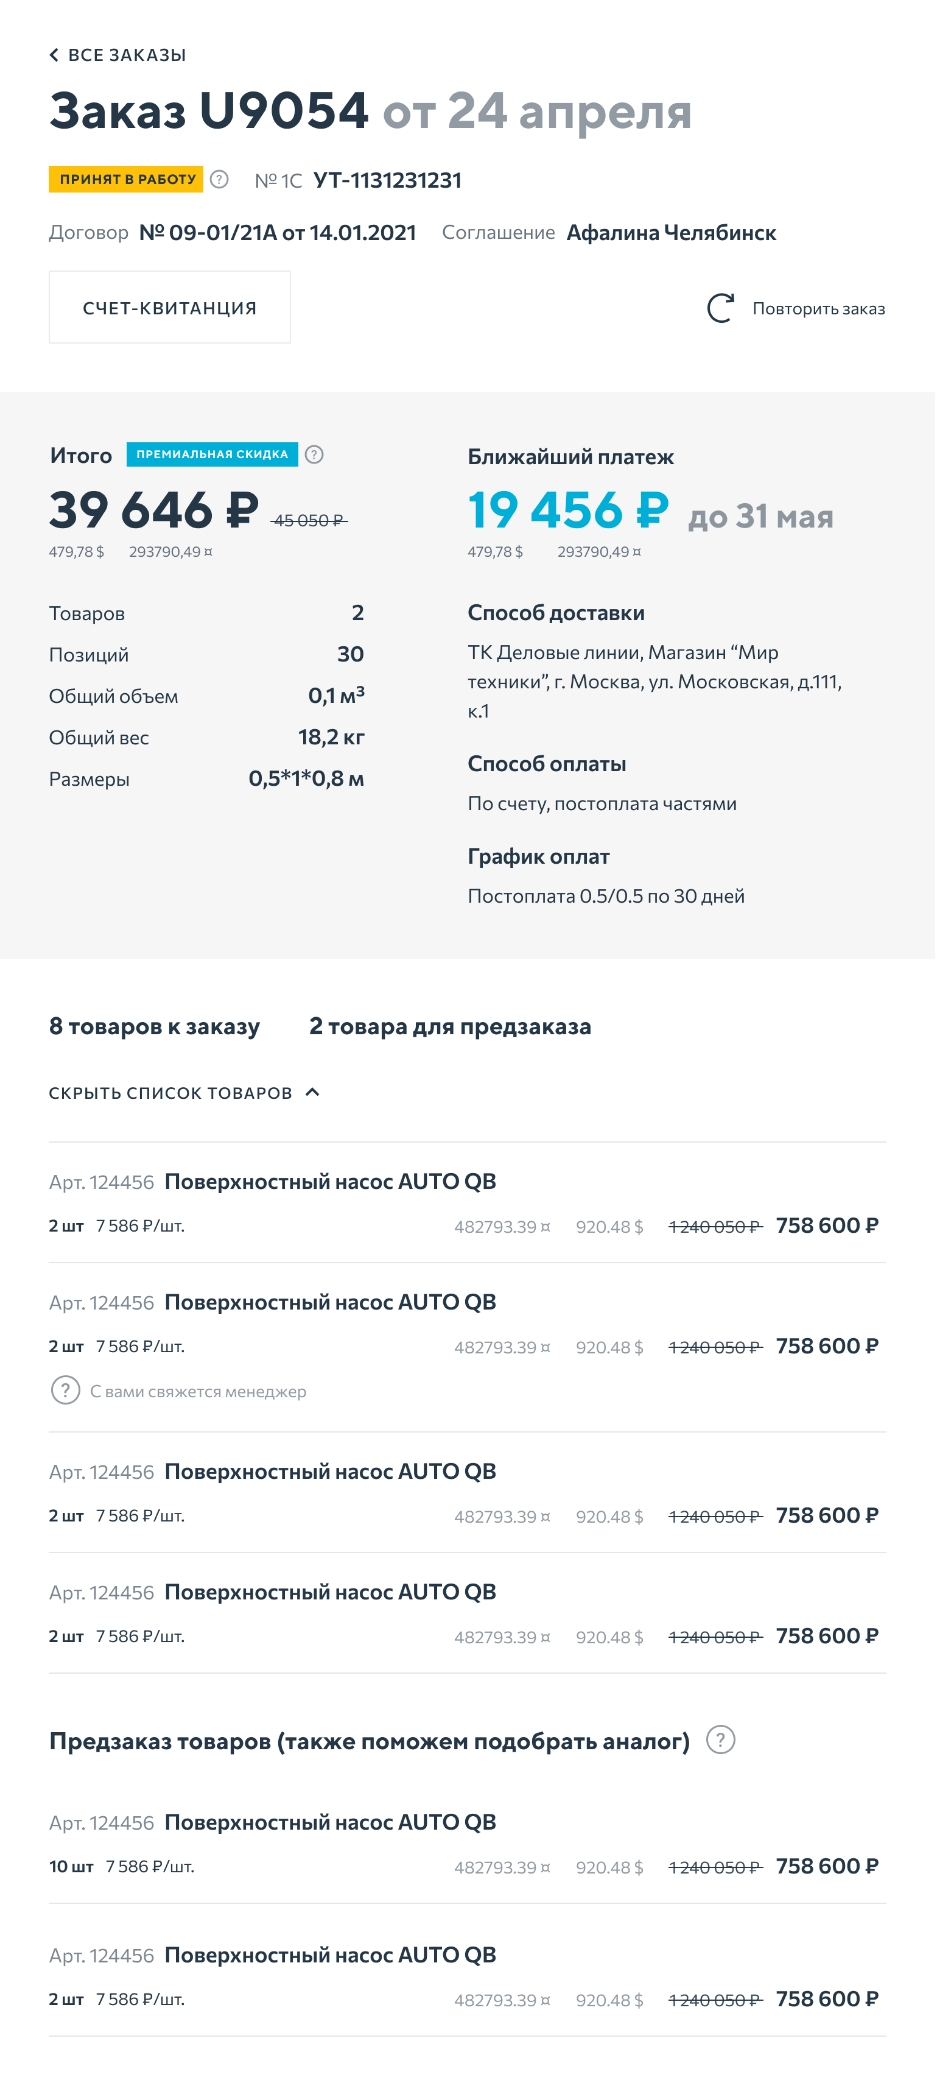Image resolution: width=940 pixels, height=2092 pixels.
Task: Open the СЧЕТ-КВИТАНЦИЯ document
Action: 170,308
